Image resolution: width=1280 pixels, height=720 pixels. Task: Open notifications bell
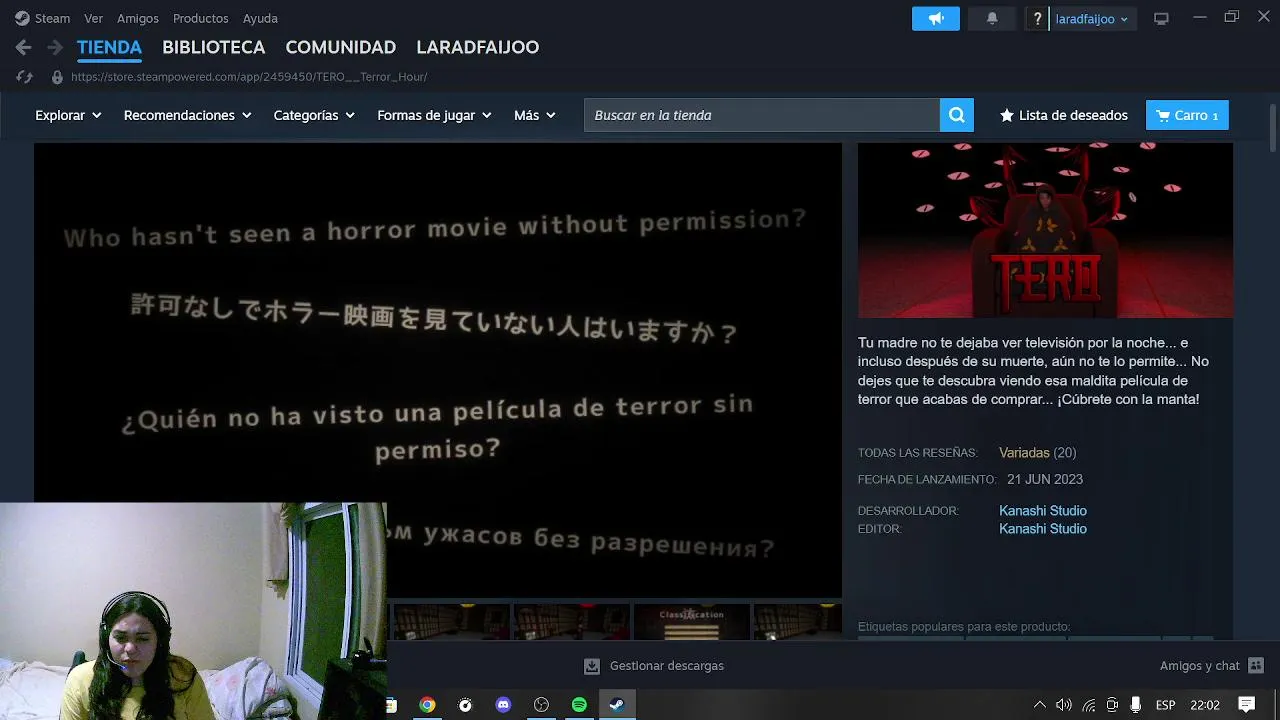992,19
